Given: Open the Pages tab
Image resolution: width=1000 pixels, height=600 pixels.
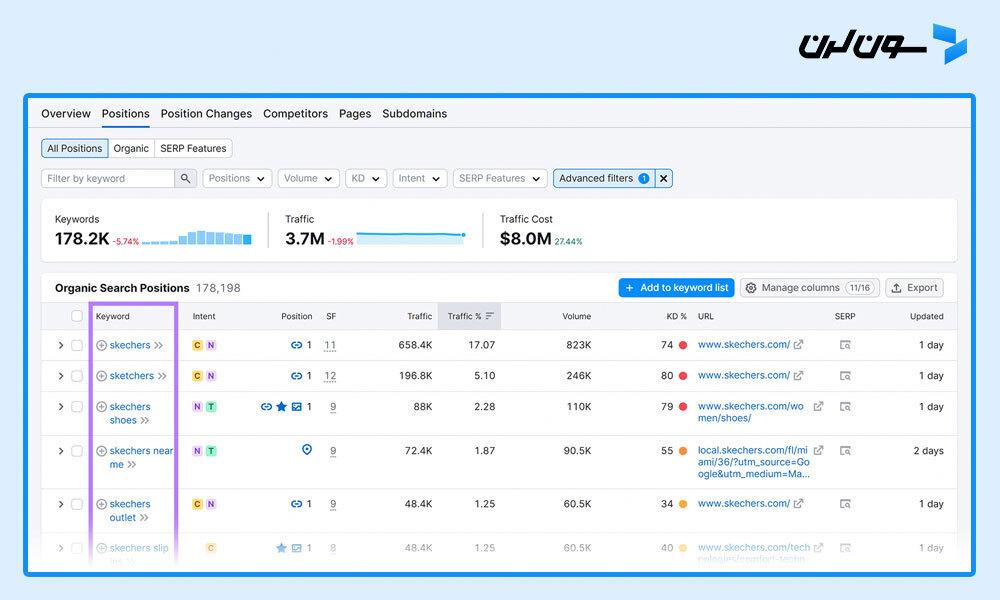Looking at the screenshot, I should pos(355,113).
